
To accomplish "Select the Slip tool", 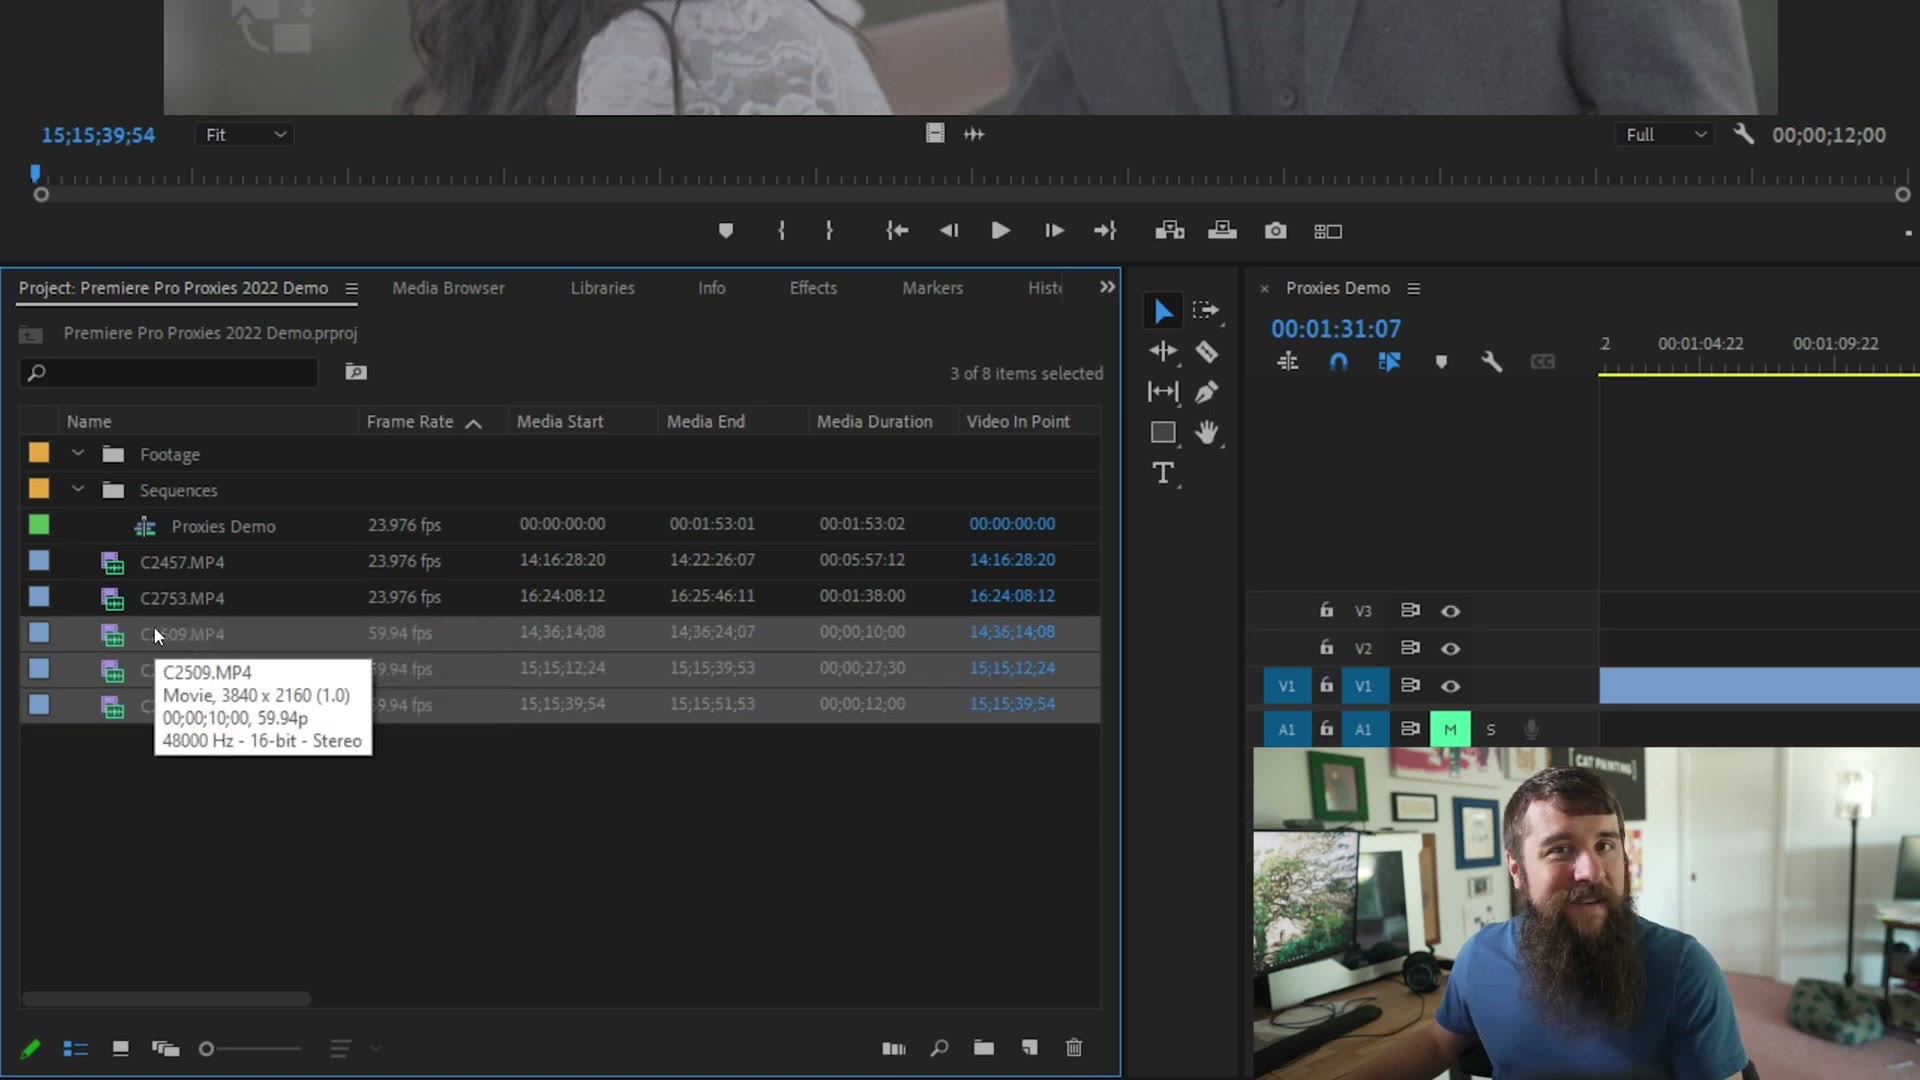I will click(1163, 392).
